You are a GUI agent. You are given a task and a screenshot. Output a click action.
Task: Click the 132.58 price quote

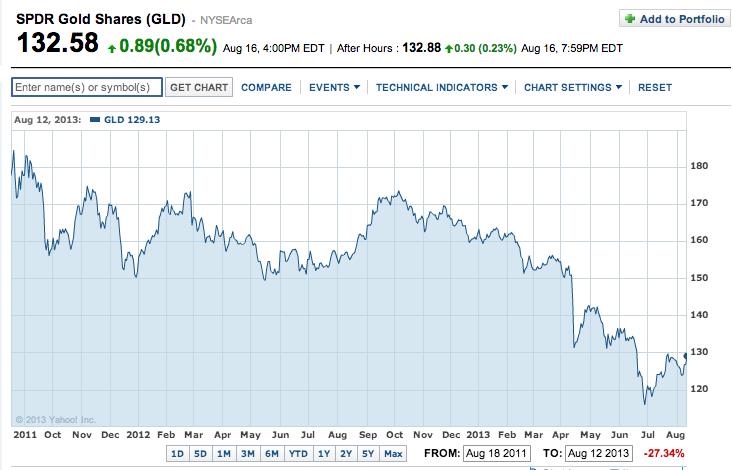pos(57,43)
